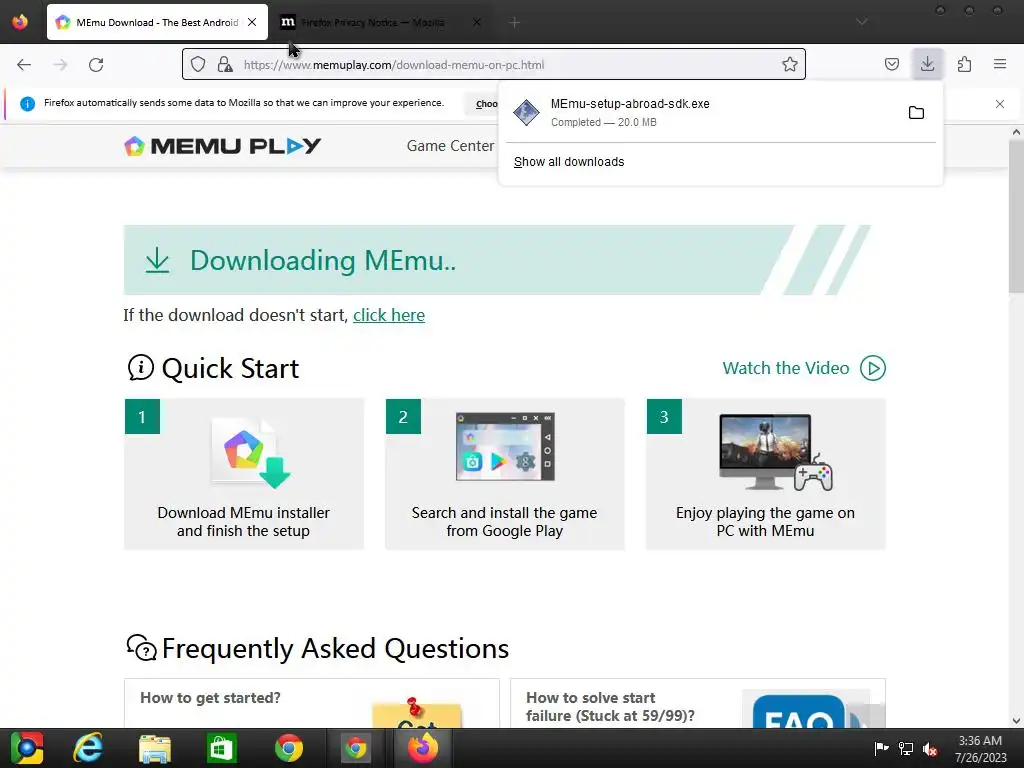This screenshot has width=1024, height=768.
Task: Select the Download MEmu installer step card
Action: click(244, 474)
